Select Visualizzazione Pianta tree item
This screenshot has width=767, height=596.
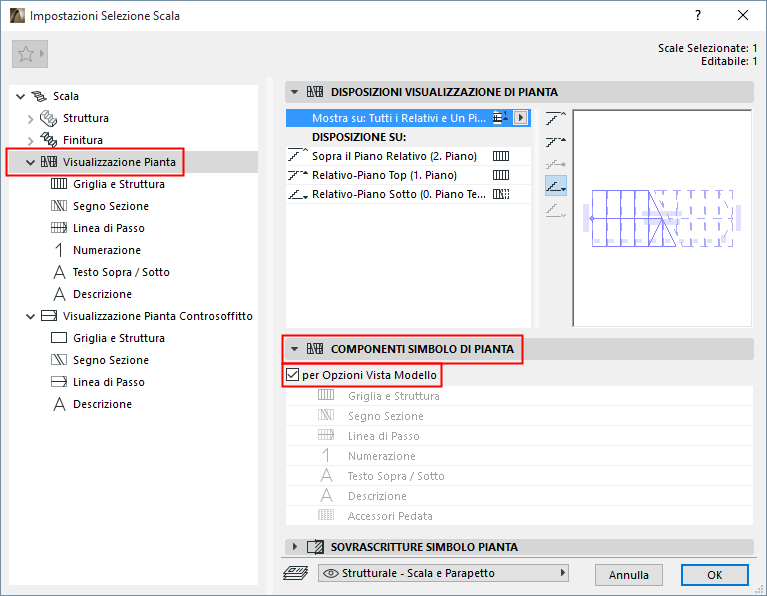(119, 162)
